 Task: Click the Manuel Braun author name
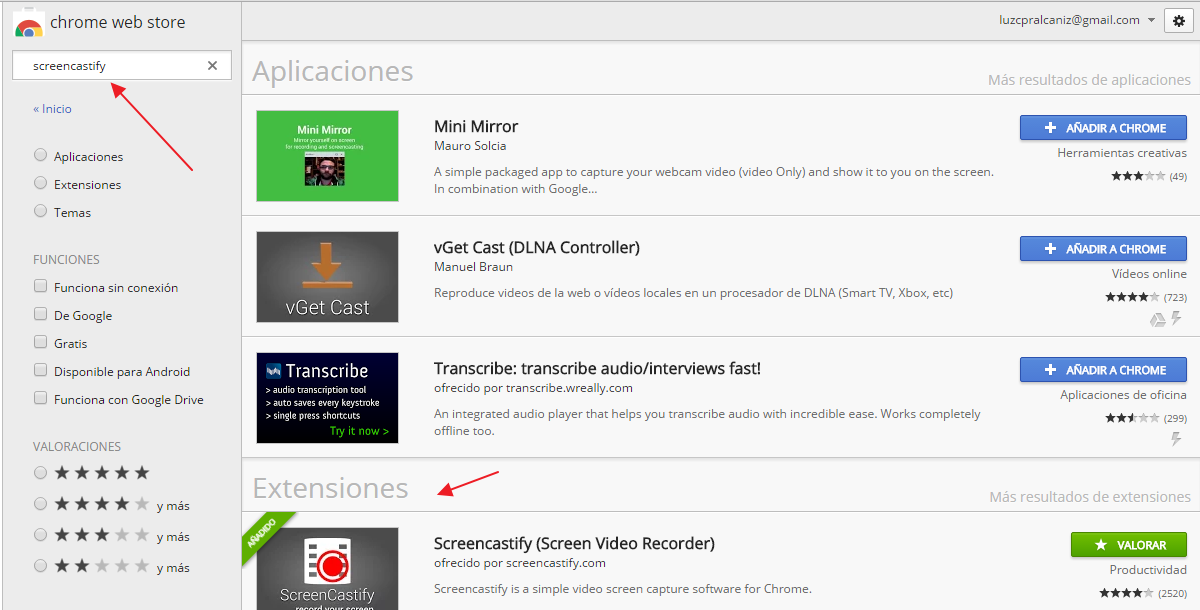tap(473, 267)
